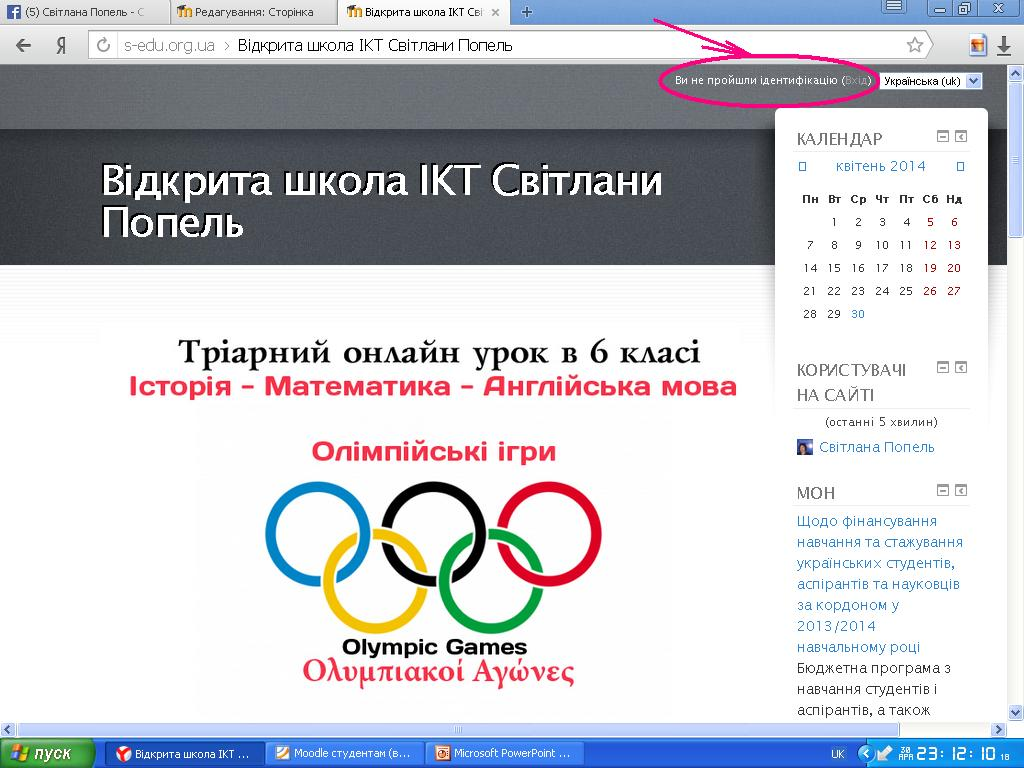Screen dimensions: 1024x768
Task: Click the site title Відкрита школа ІКТ
Action: 382,200
